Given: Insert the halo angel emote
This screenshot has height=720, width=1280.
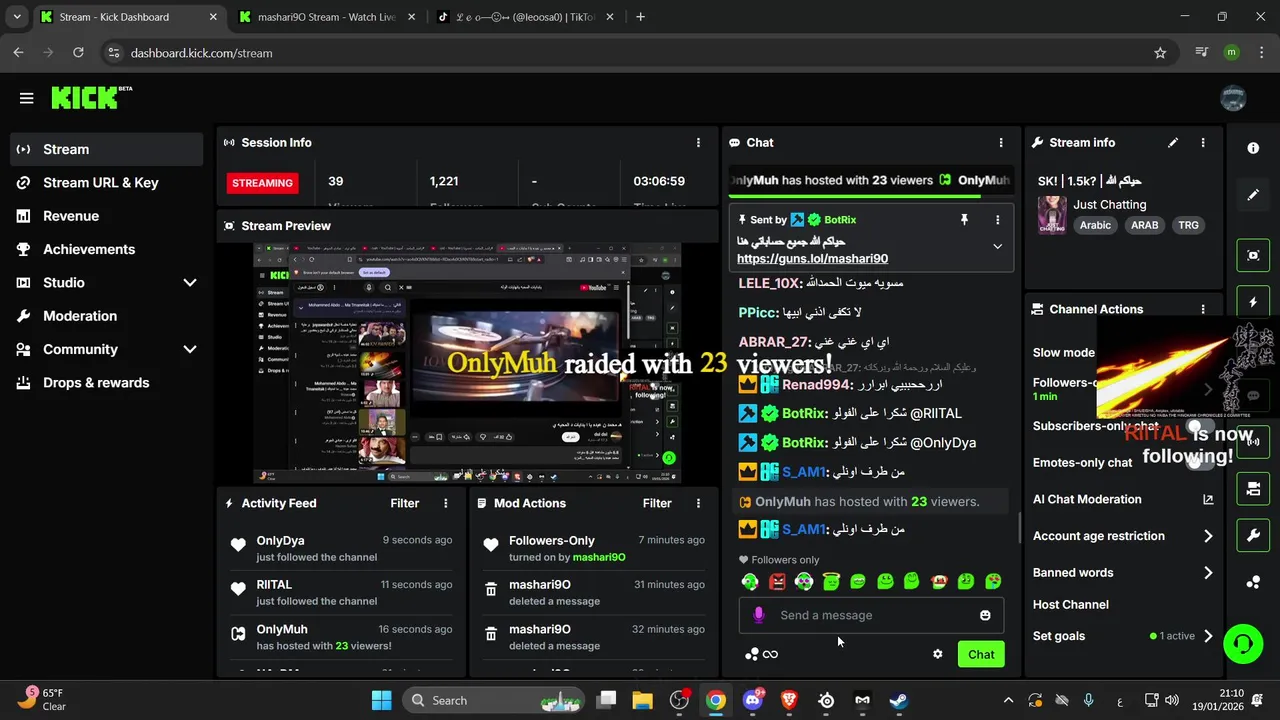Looking at the screenshot, I should [x=831, y=581].
